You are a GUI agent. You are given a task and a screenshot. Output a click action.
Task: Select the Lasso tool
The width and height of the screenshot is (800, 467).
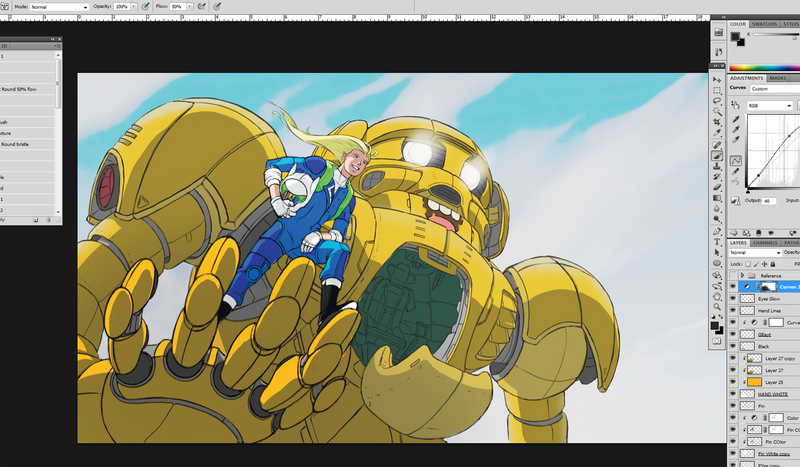click(717, 101)
